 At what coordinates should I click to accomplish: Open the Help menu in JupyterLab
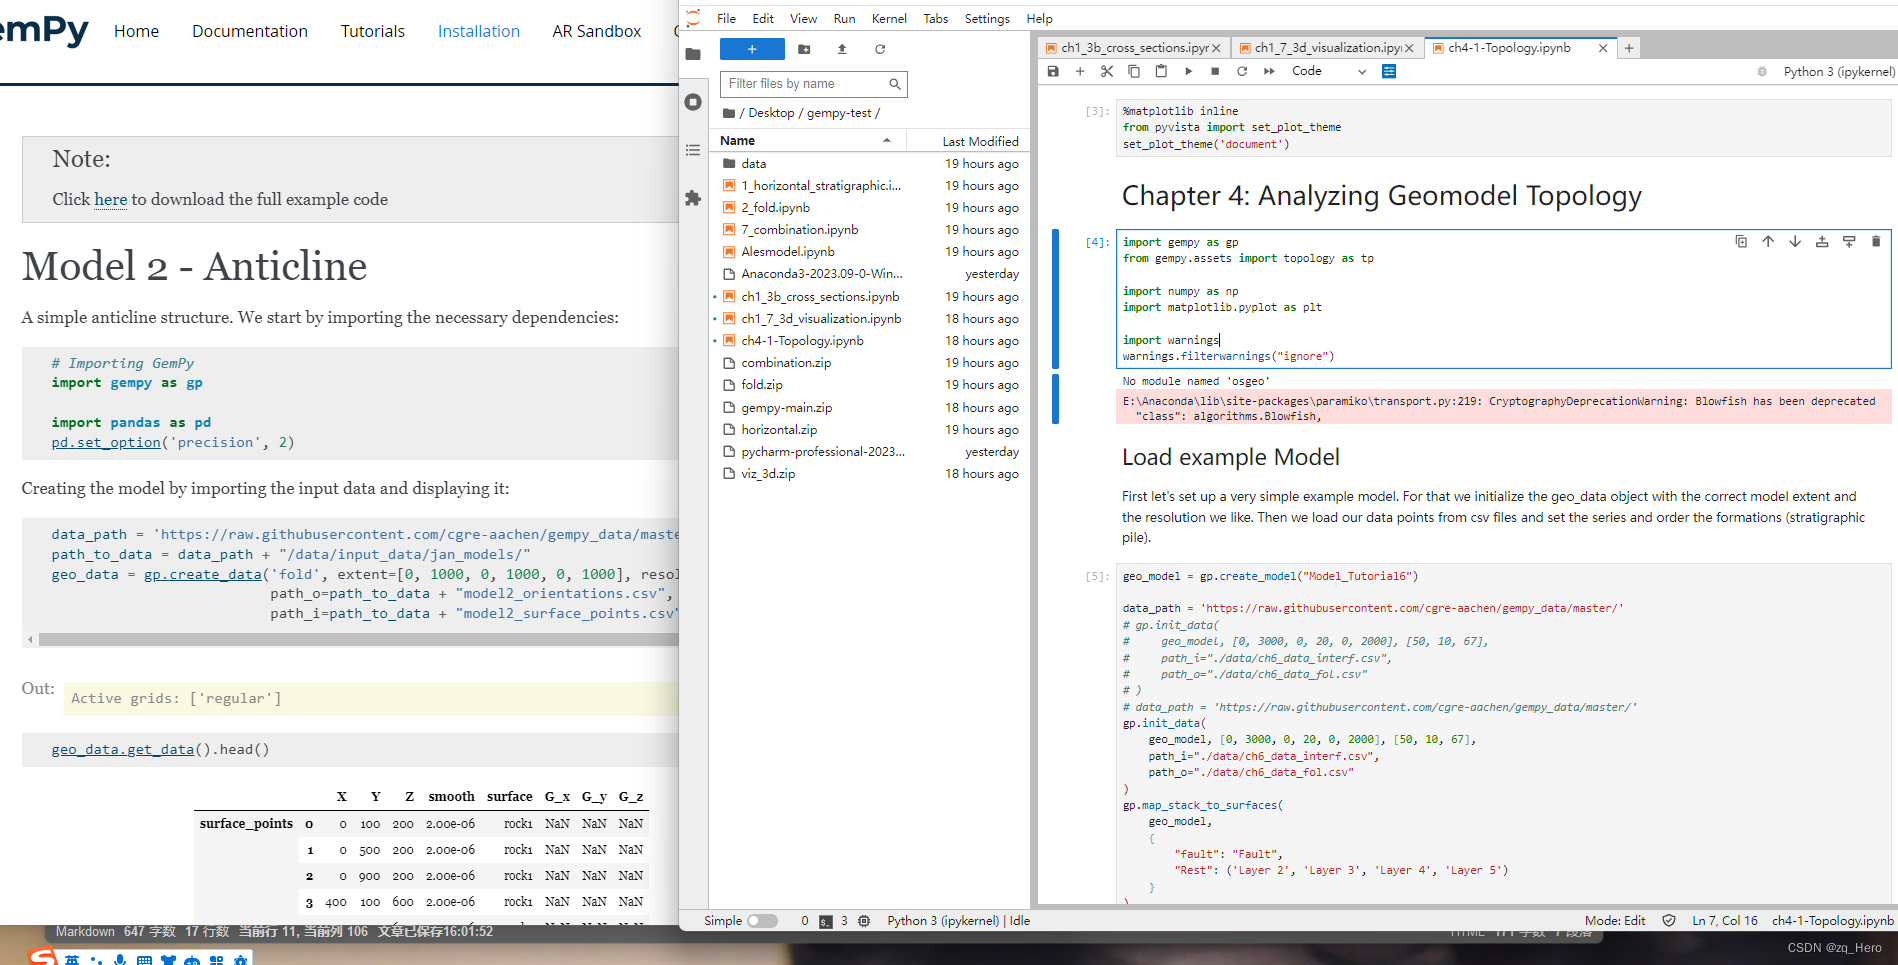(1039, 19)
